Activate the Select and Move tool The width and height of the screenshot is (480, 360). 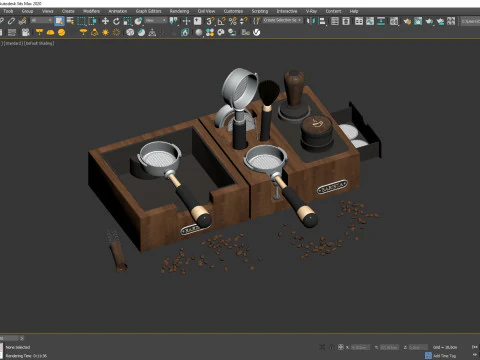105,21
